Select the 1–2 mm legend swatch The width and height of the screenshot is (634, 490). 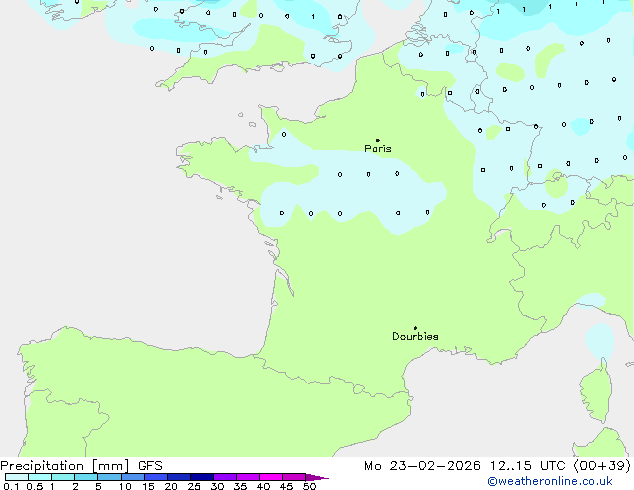click(63, 477)
